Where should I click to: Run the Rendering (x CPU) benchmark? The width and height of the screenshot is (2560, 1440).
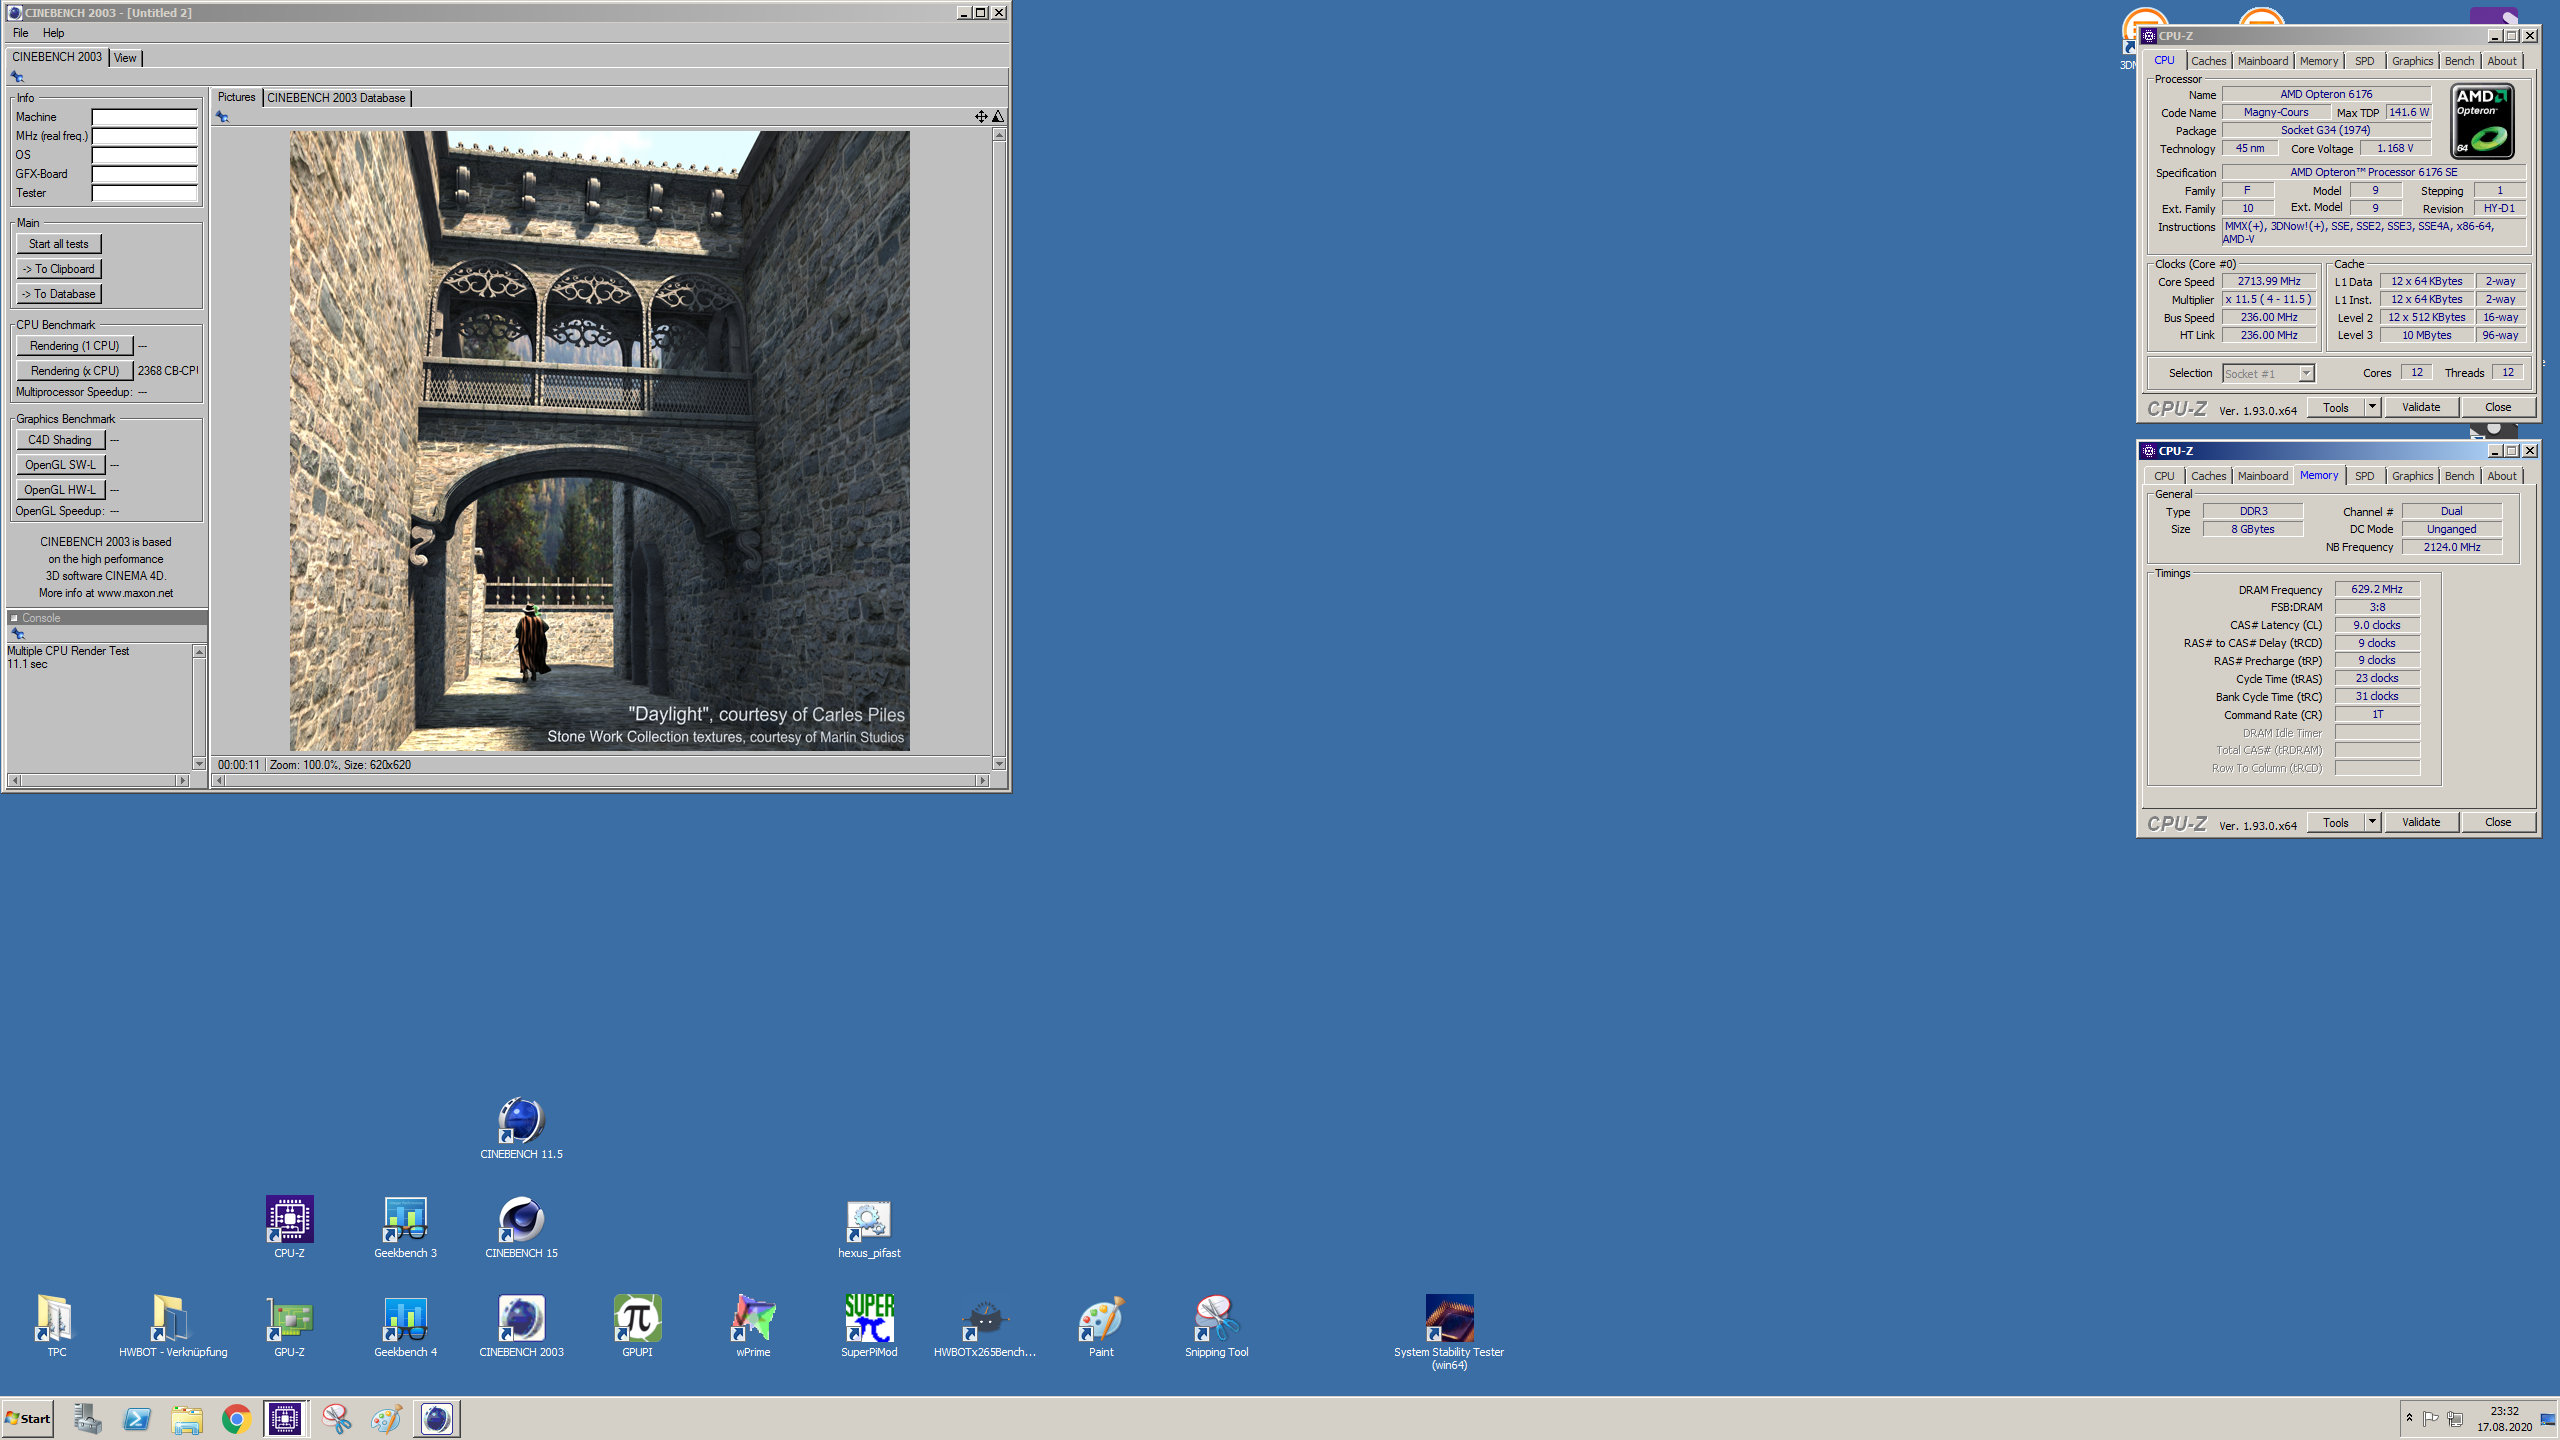[74, 371]
